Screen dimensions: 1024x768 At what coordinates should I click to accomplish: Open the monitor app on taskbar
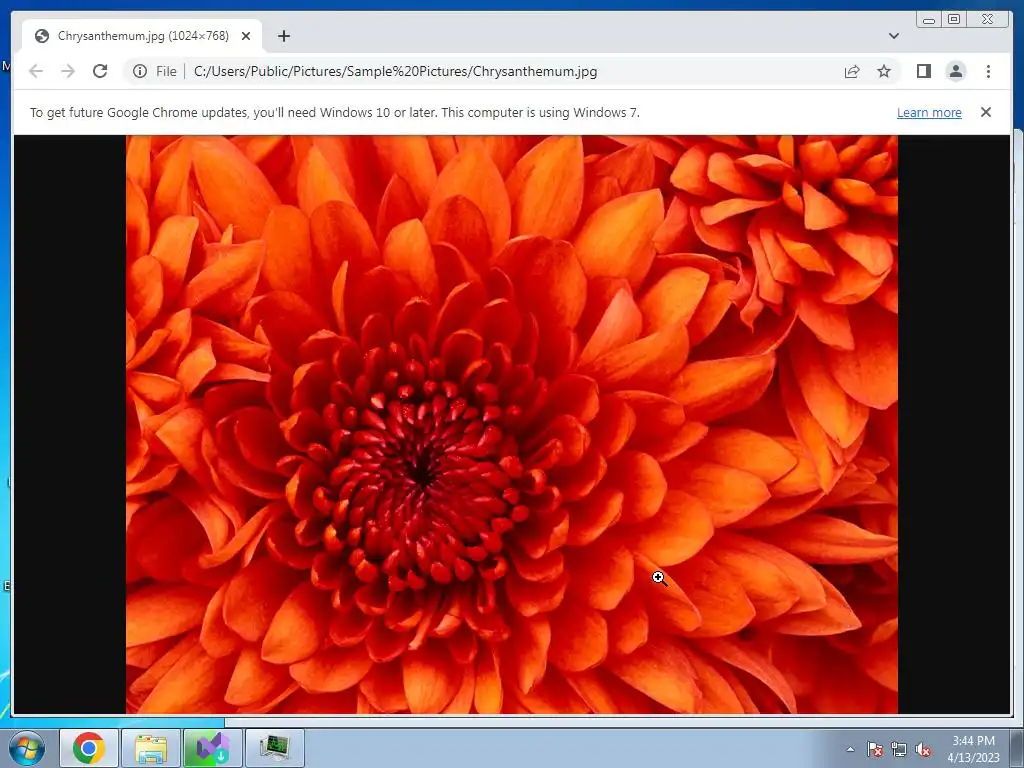click(275, 748)
